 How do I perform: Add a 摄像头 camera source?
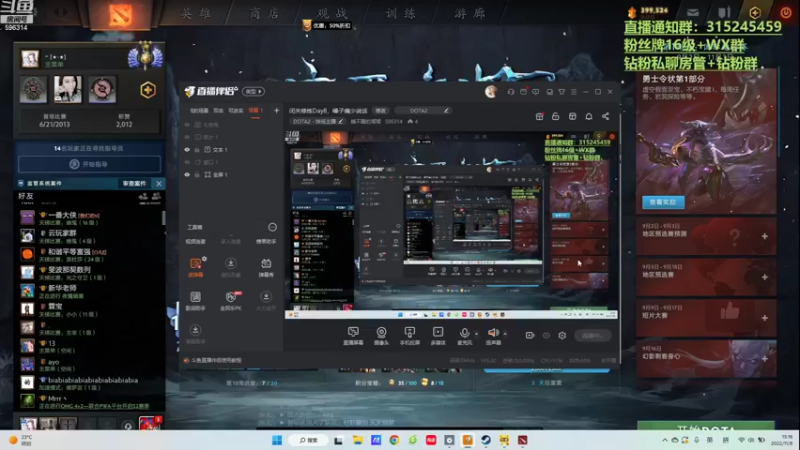[x=381, y=336]
